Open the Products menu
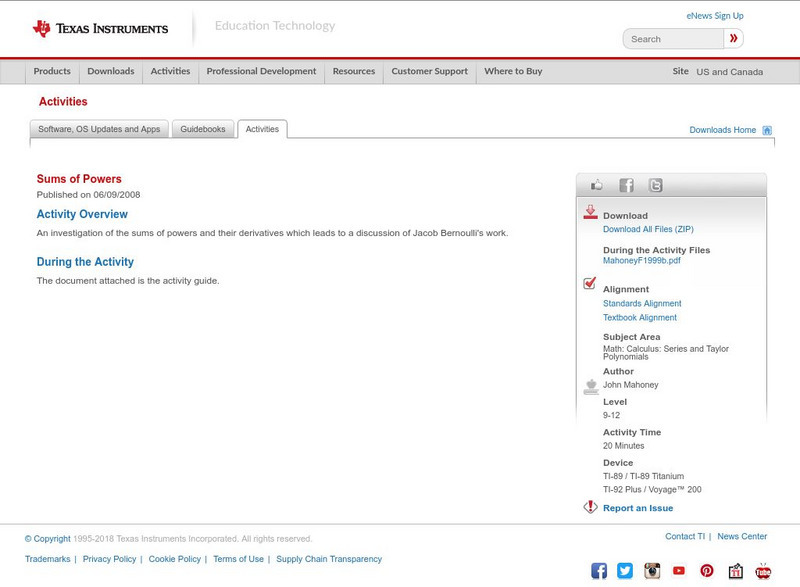The height and width of the screenshot is (587, 800). pyautogui.click(x=52, y=71)
